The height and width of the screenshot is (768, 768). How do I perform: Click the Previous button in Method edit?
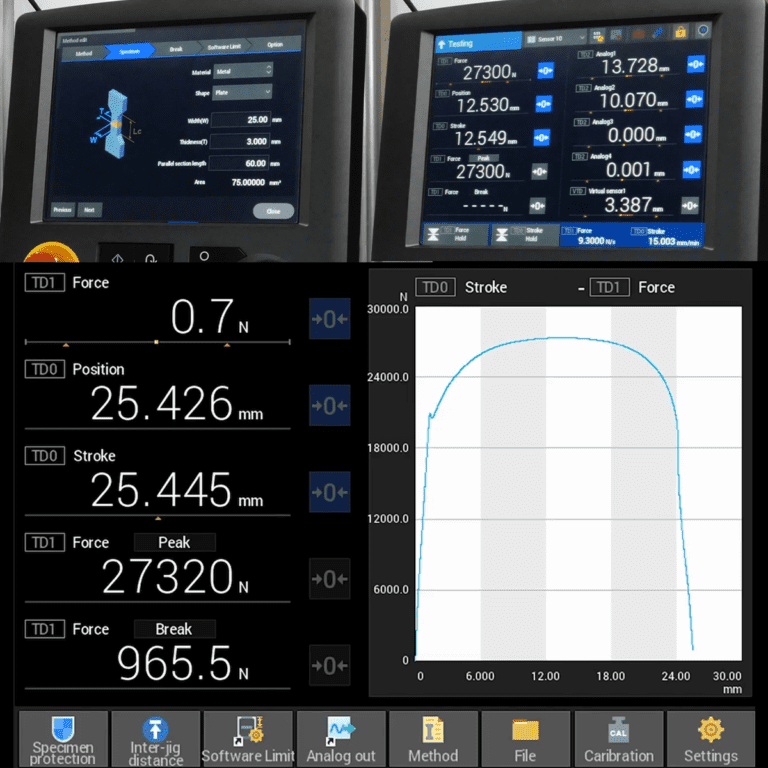pos(63,210)
